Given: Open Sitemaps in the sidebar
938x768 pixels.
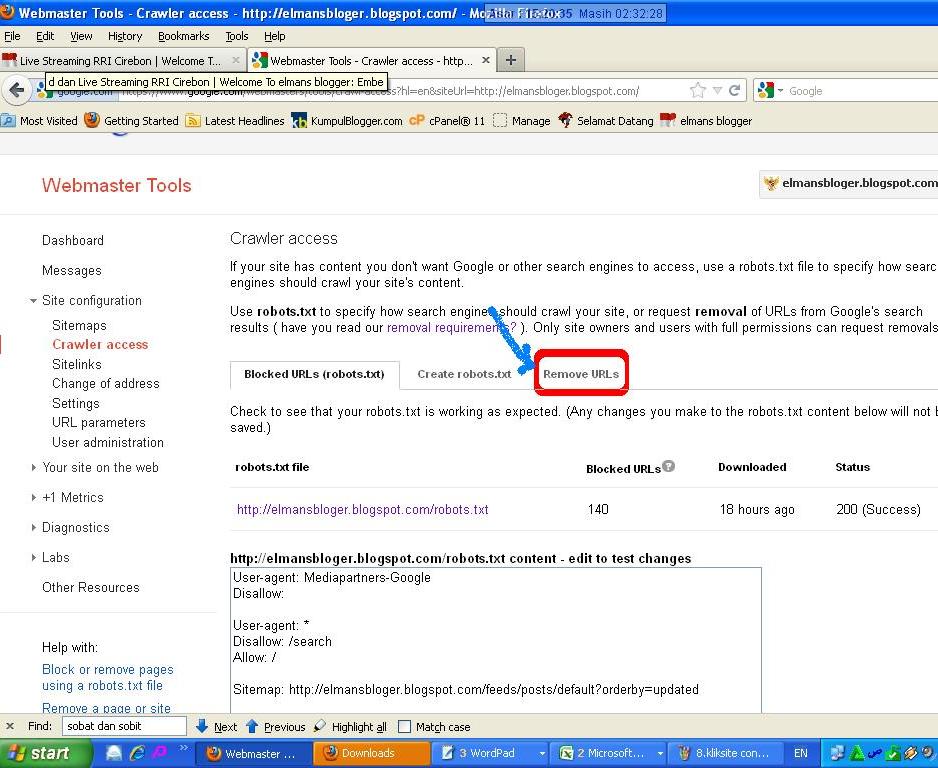Looking at the screenshot, I should tap(80, 325).
